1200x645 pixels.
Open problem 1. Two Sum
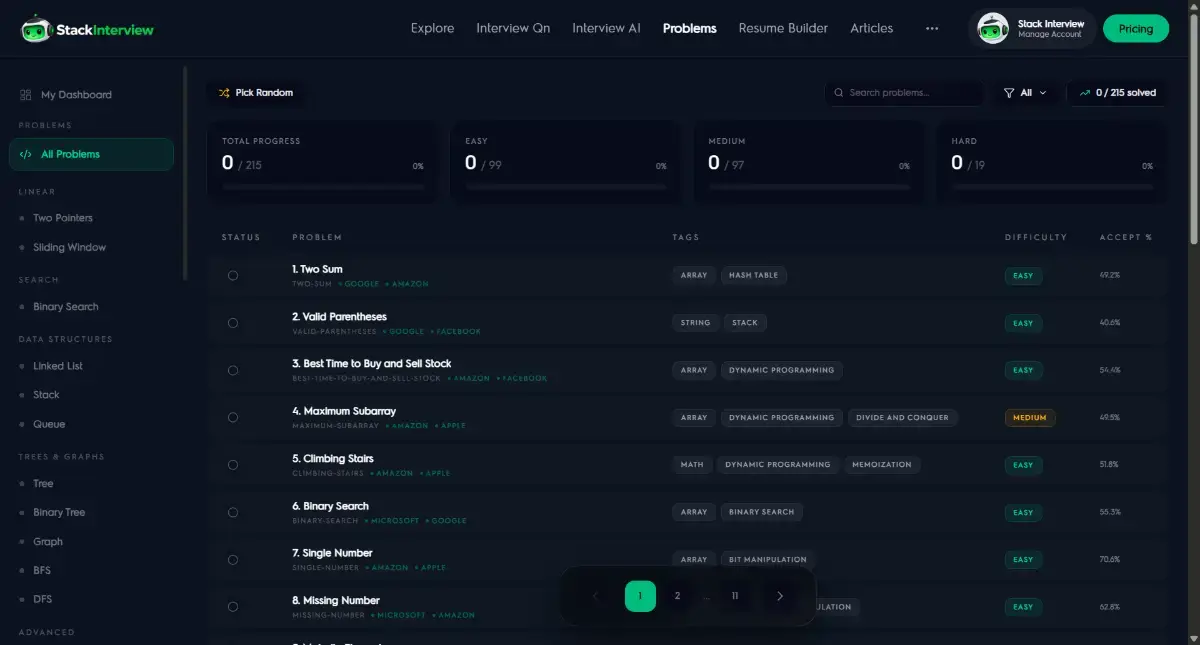click(317, 269)
